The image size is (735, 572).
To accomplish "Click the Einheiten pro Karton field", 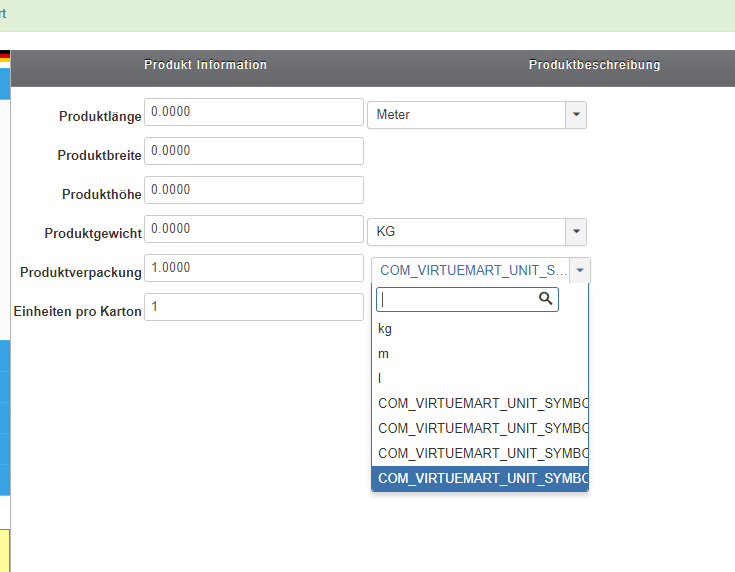I will coord(254,307).
